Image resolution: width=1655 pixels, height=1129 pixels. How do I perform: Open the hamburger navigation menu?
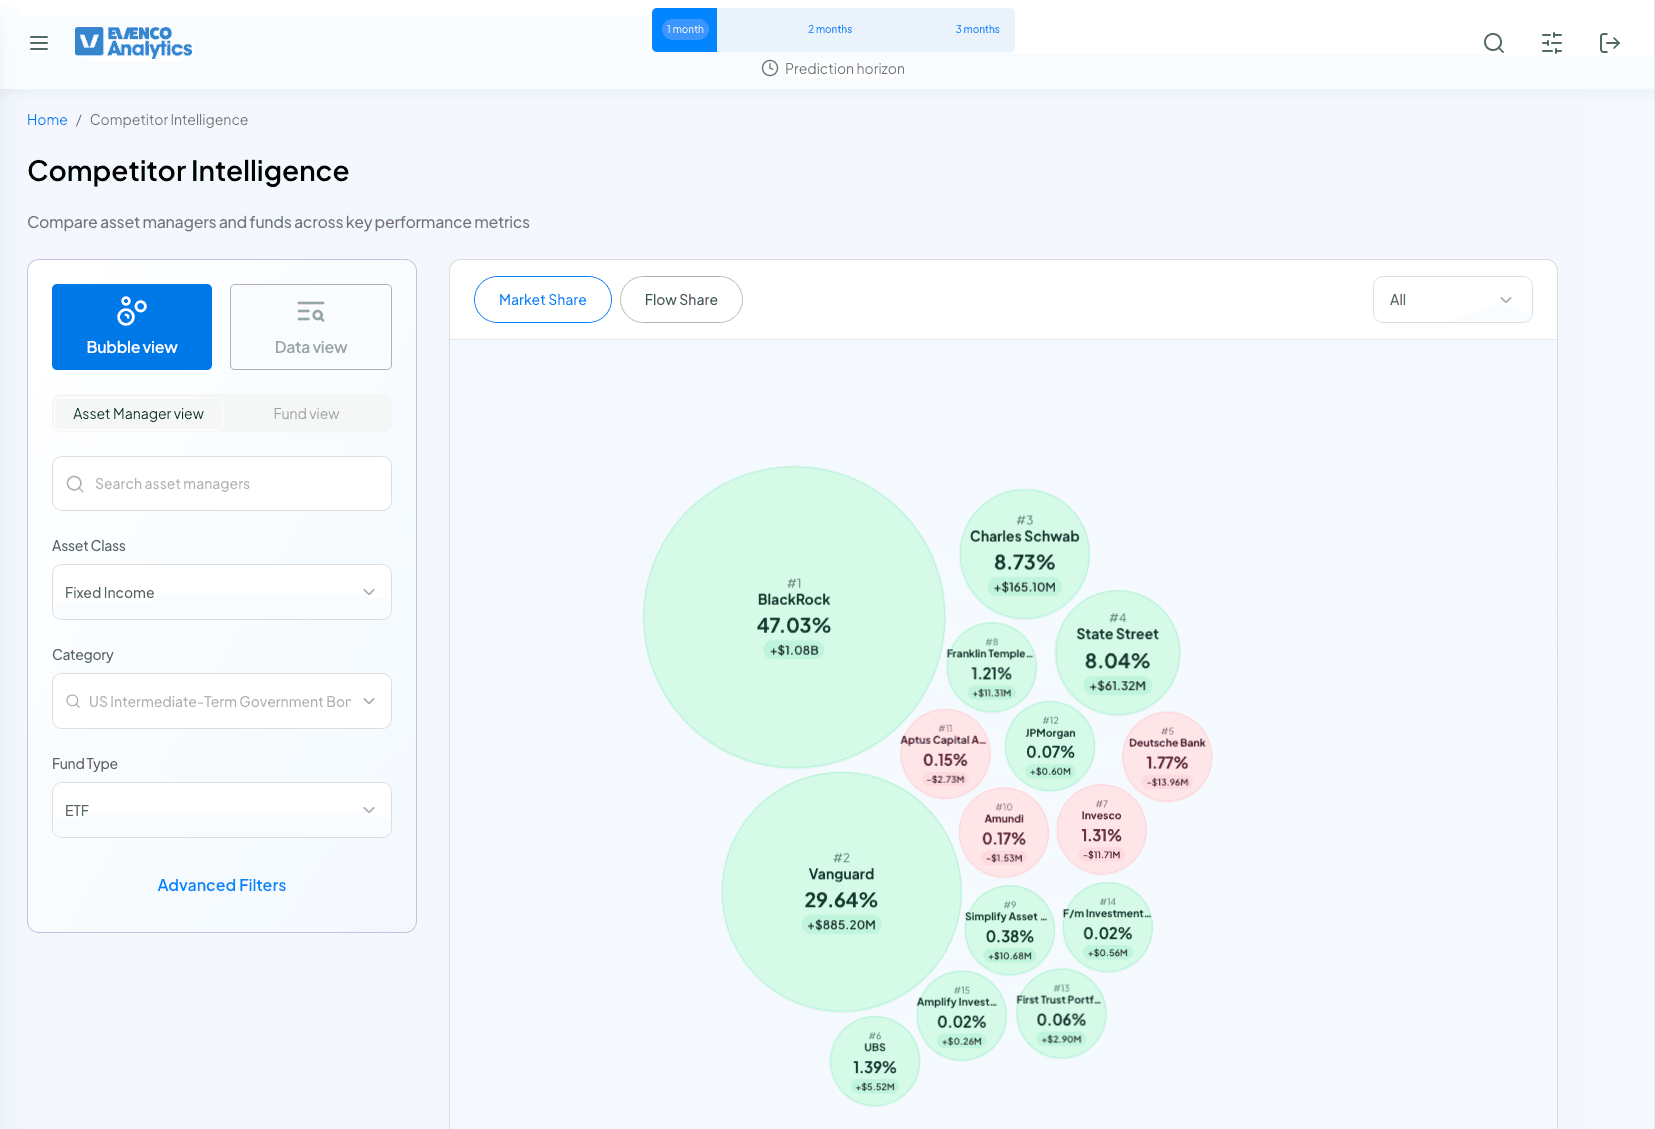pos(39,43)
